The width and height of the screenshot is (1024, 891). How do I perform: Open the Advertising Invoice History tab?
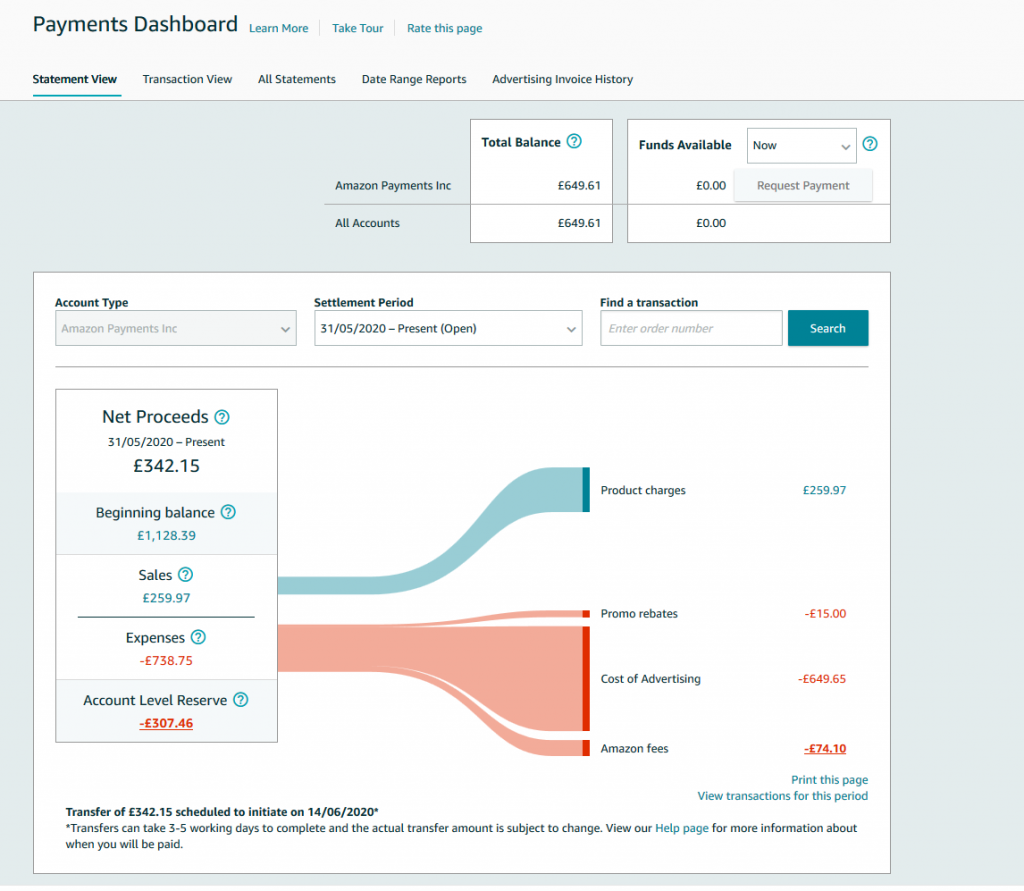(x=562, y=79)
